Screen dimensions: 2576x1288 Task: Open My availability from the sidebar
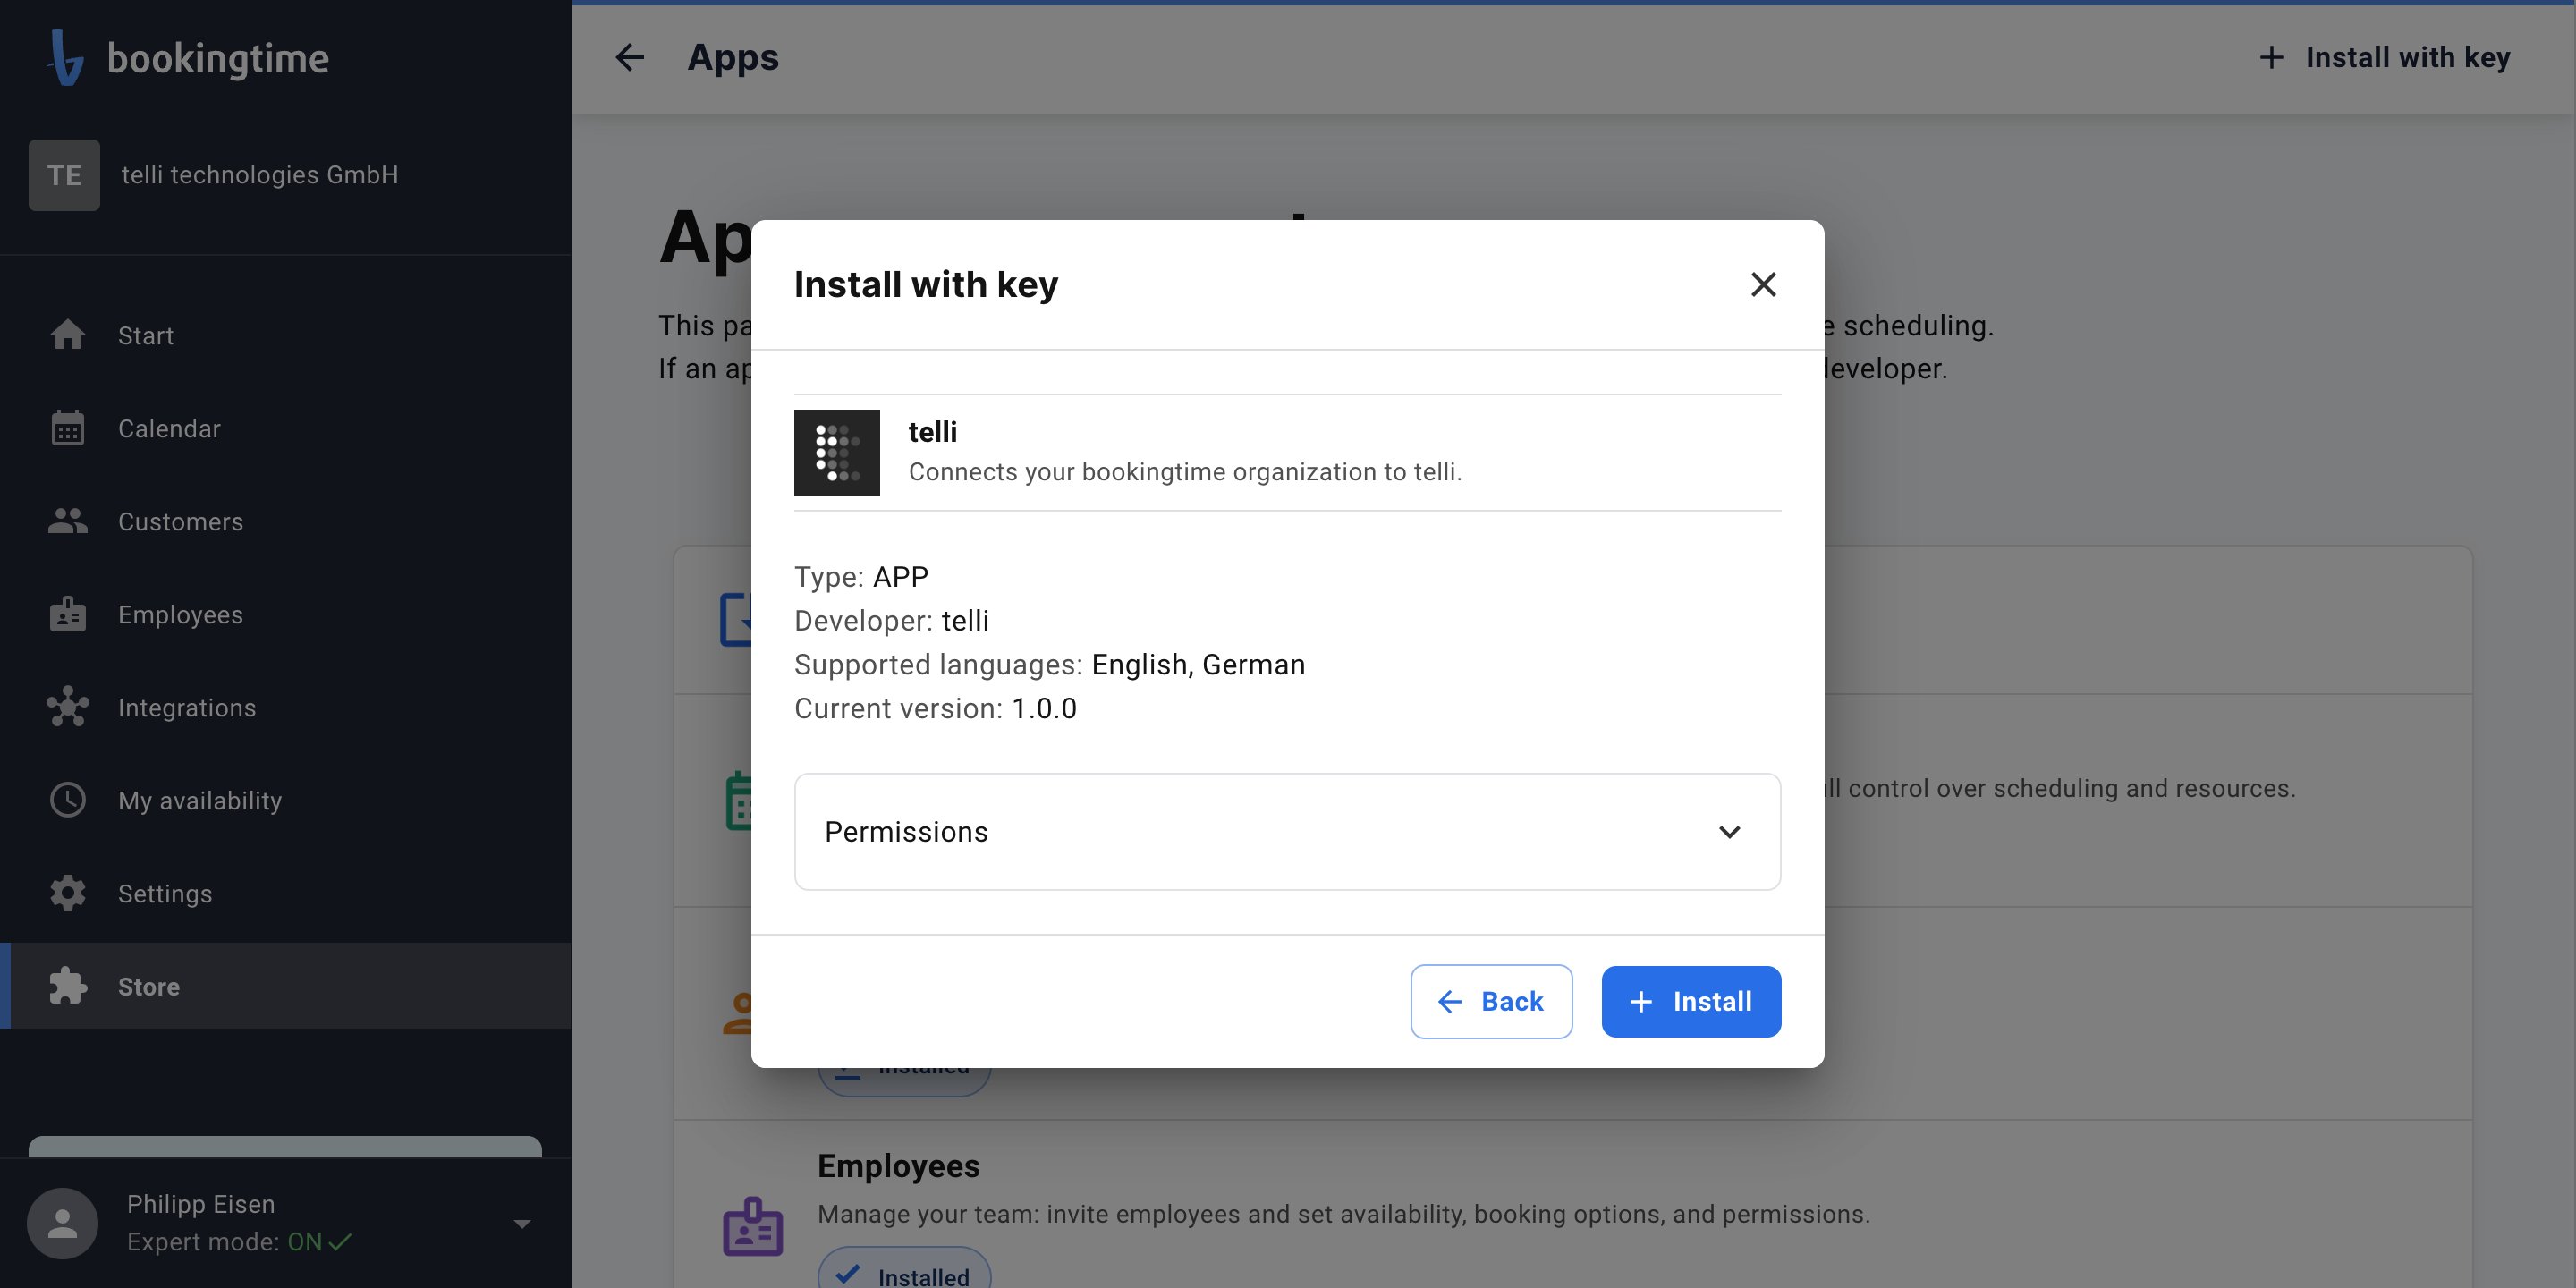point(286,800)
